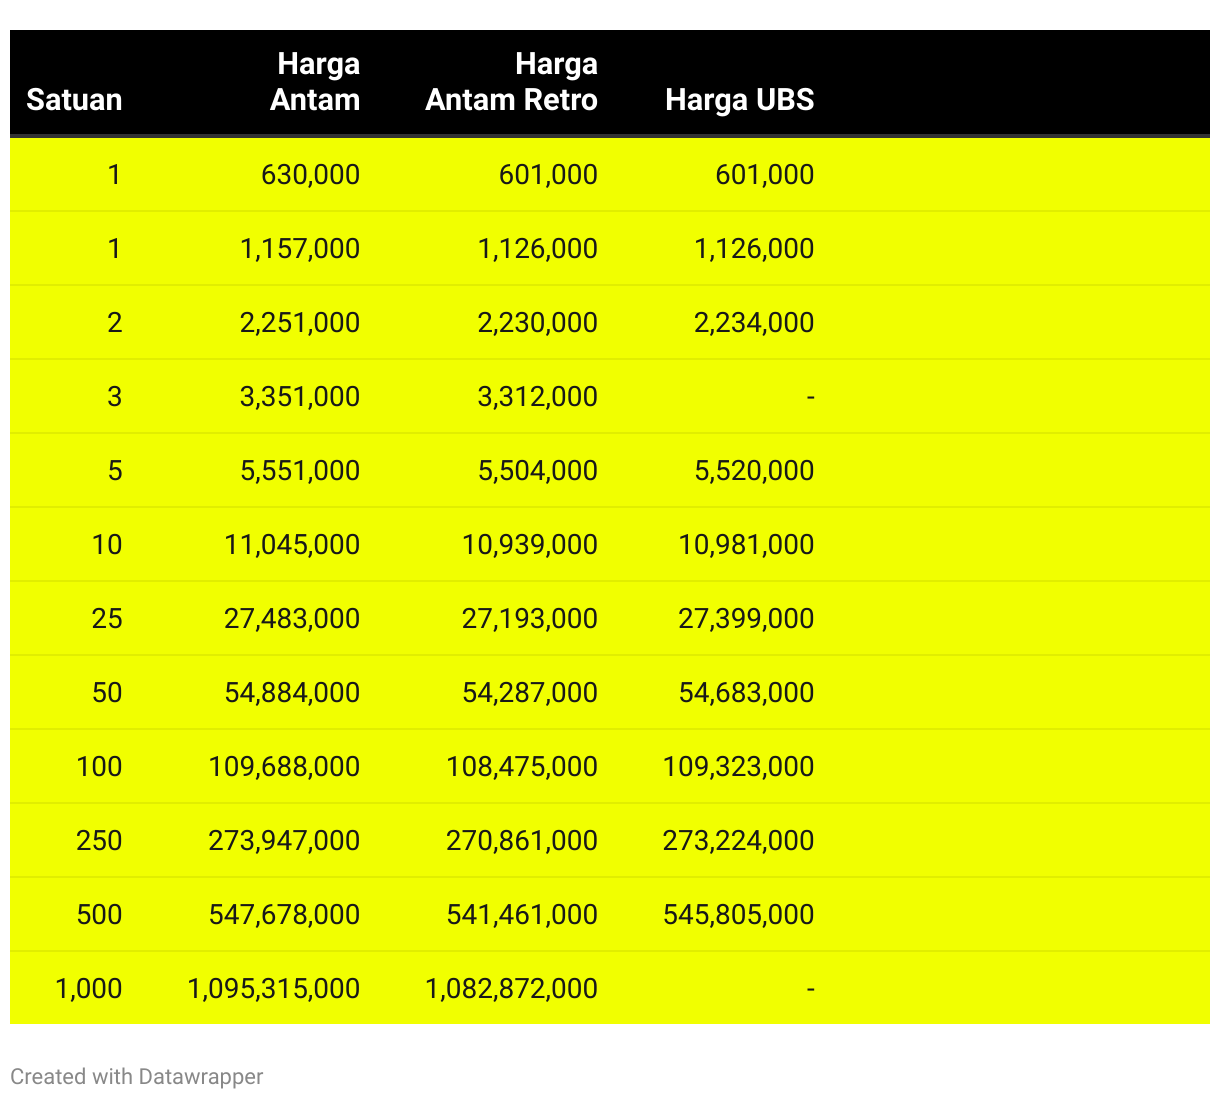1220x1100 pixels.
Task: Select the Satuan cell showing 100
Action: click(x=99, y=767)
